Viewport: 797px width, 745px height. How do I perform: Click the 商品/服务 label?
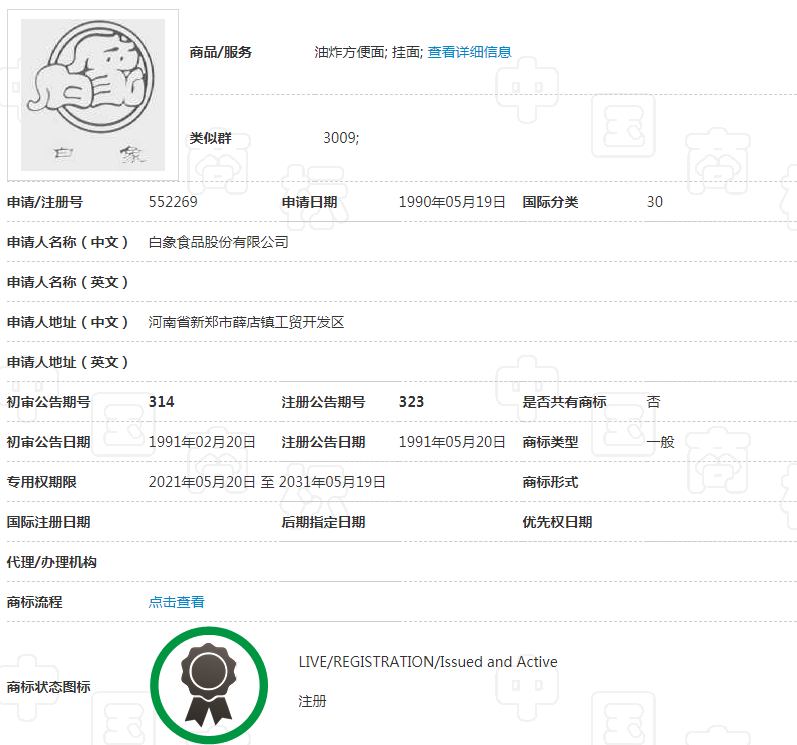tap(221, 52)
